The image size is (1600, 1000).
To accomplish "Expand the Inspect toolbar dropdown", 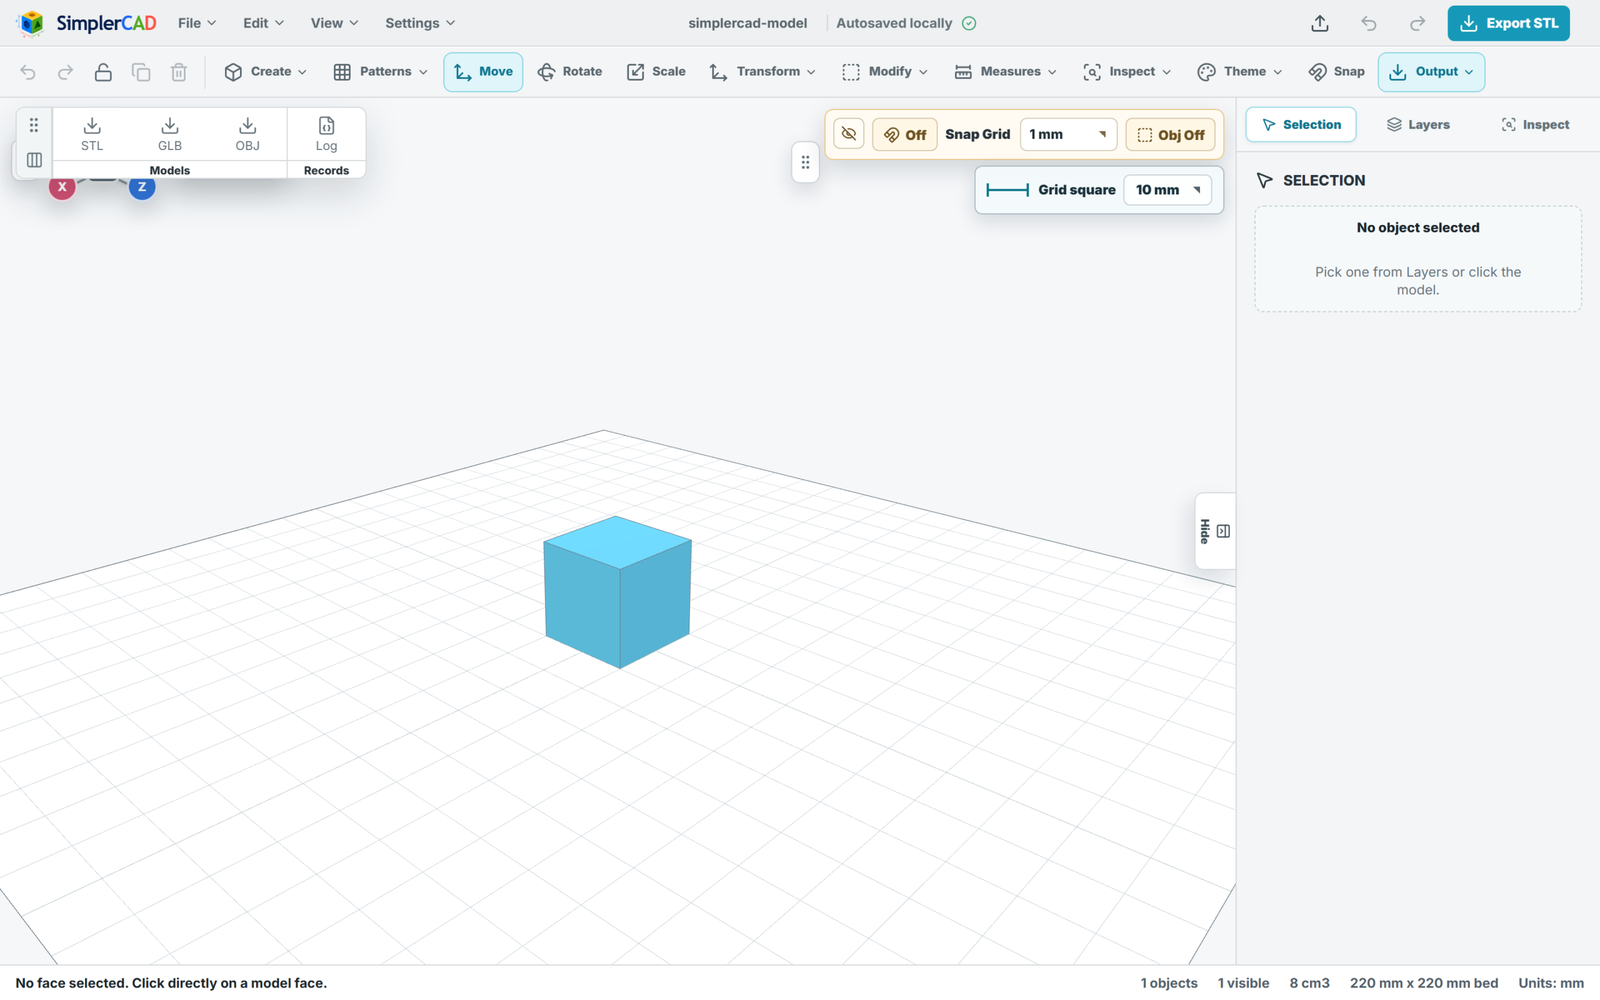I will (x=1127, y=72).
